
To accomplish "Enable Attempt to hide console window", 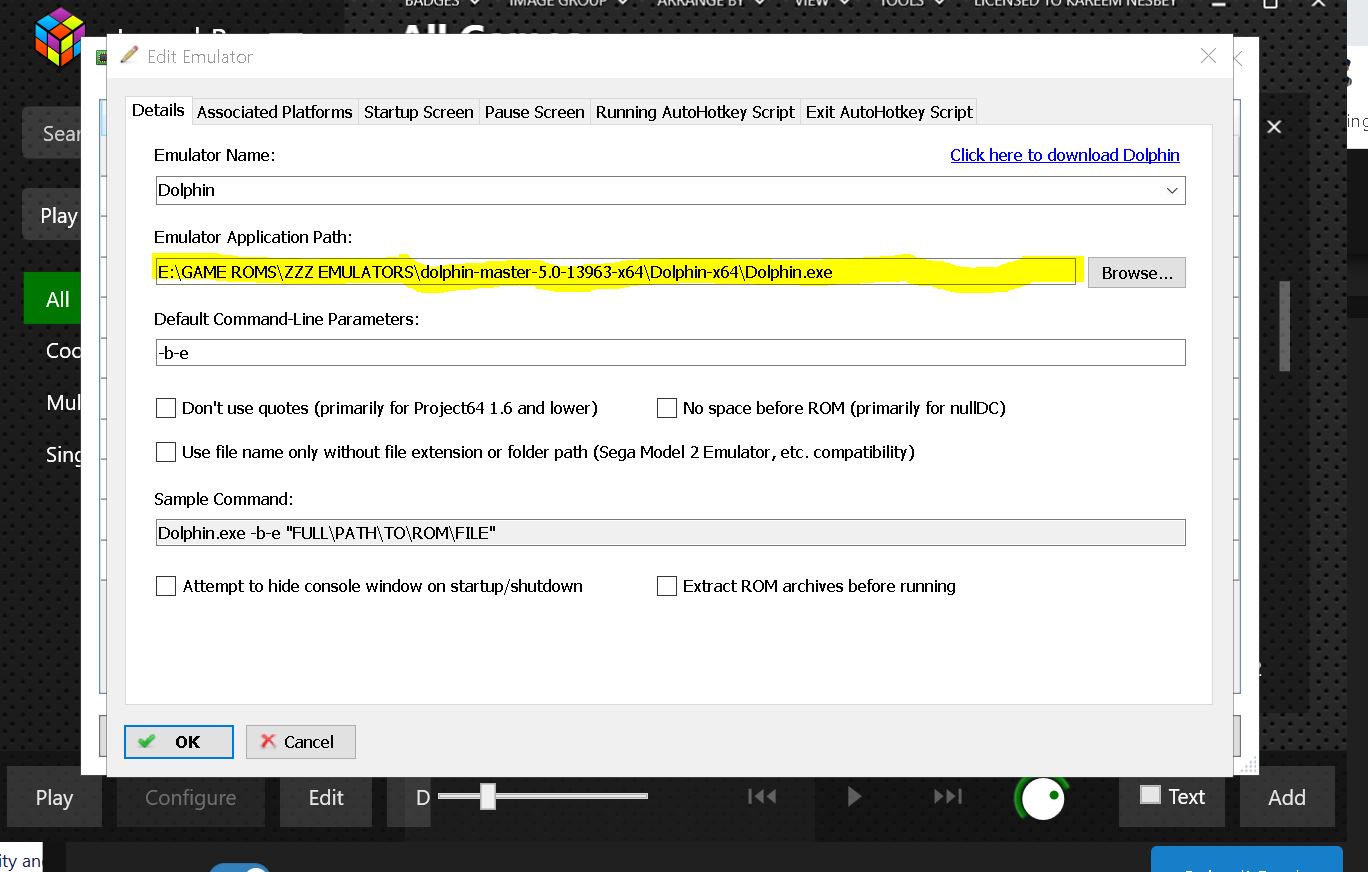I will coord(166,586).
